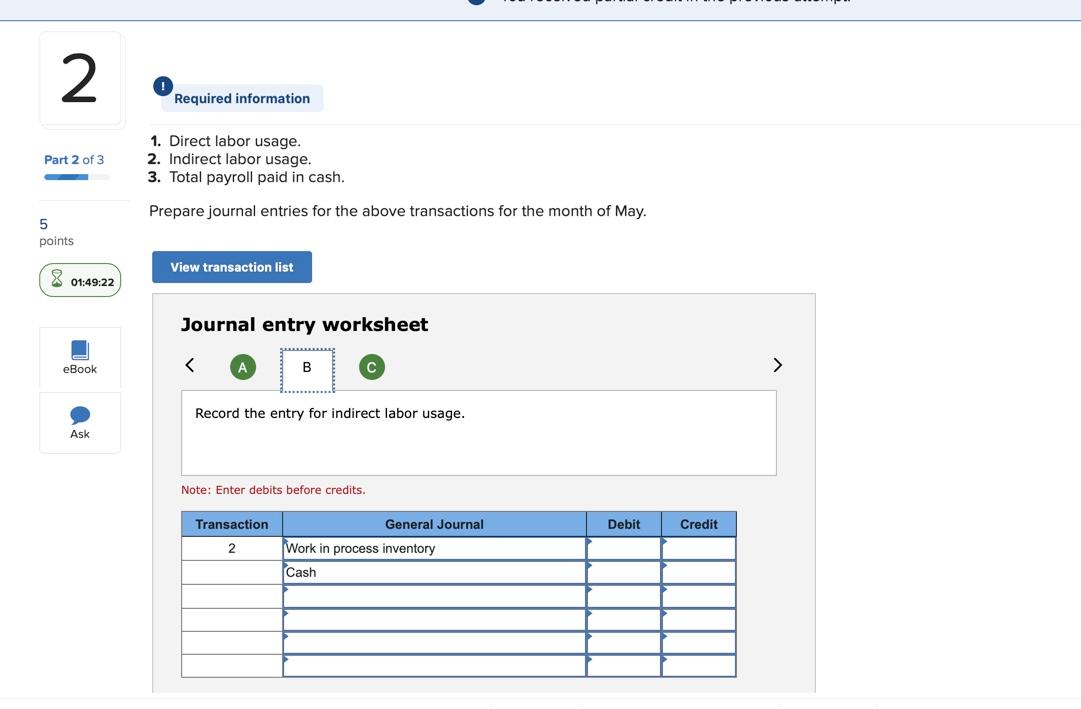Click the Work in process inventory Debit field

623,548
